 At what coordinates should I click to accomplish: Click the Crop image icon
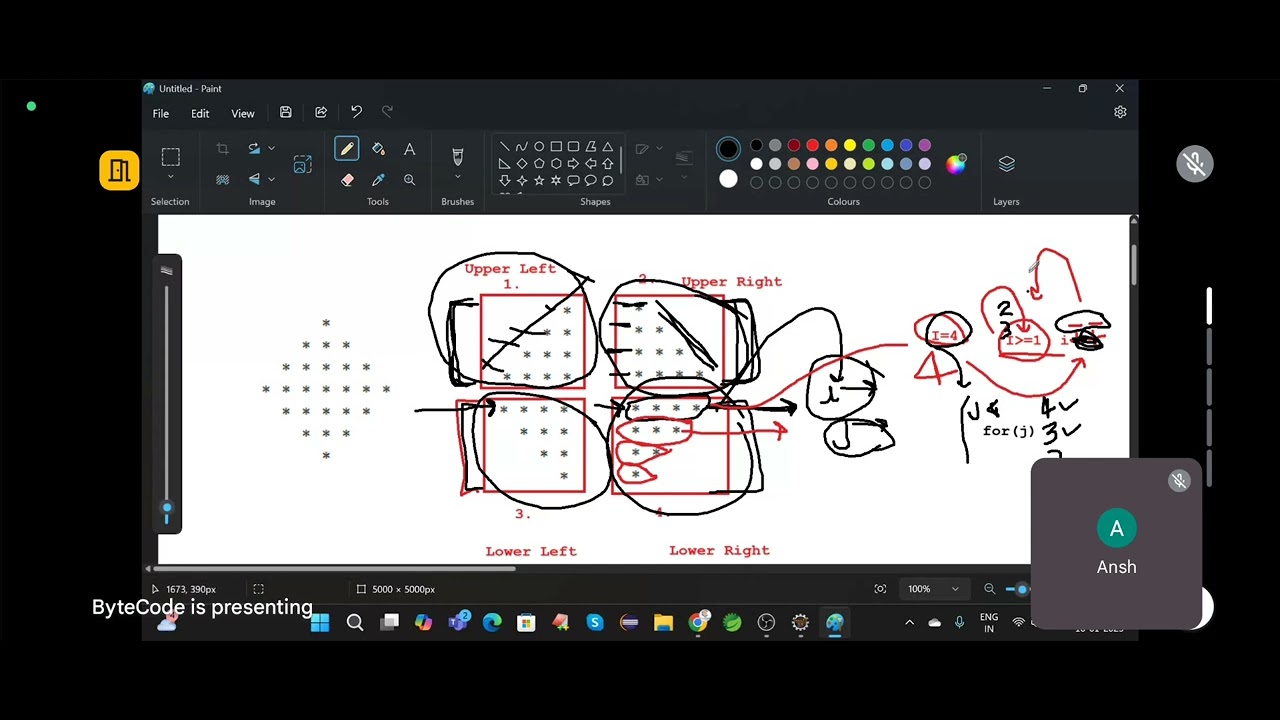[x=223, y=149]
